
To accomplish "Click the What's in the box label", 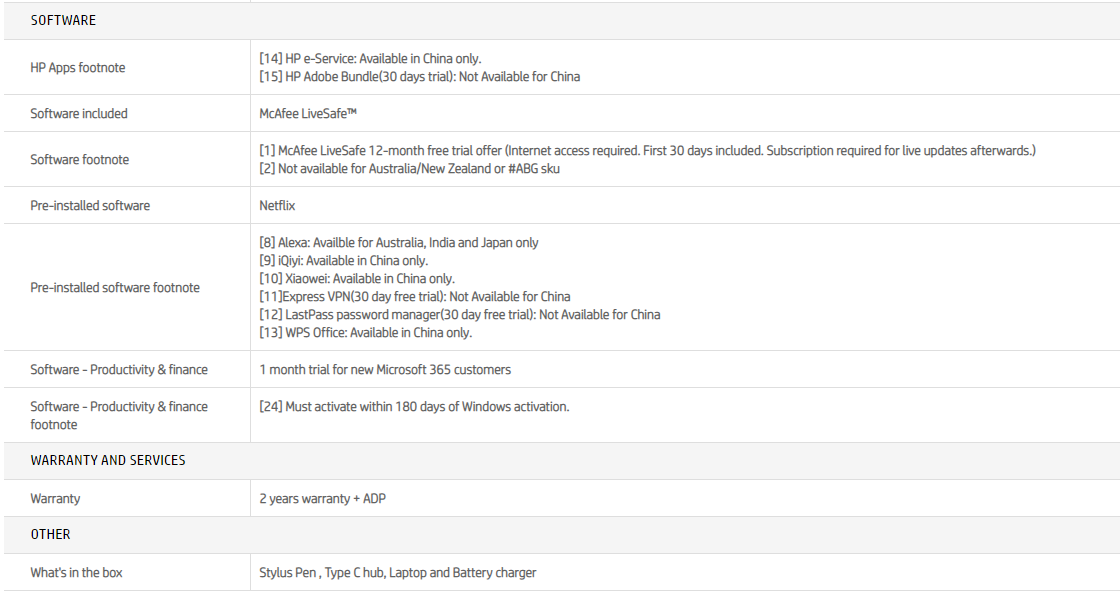I will 76,573.
